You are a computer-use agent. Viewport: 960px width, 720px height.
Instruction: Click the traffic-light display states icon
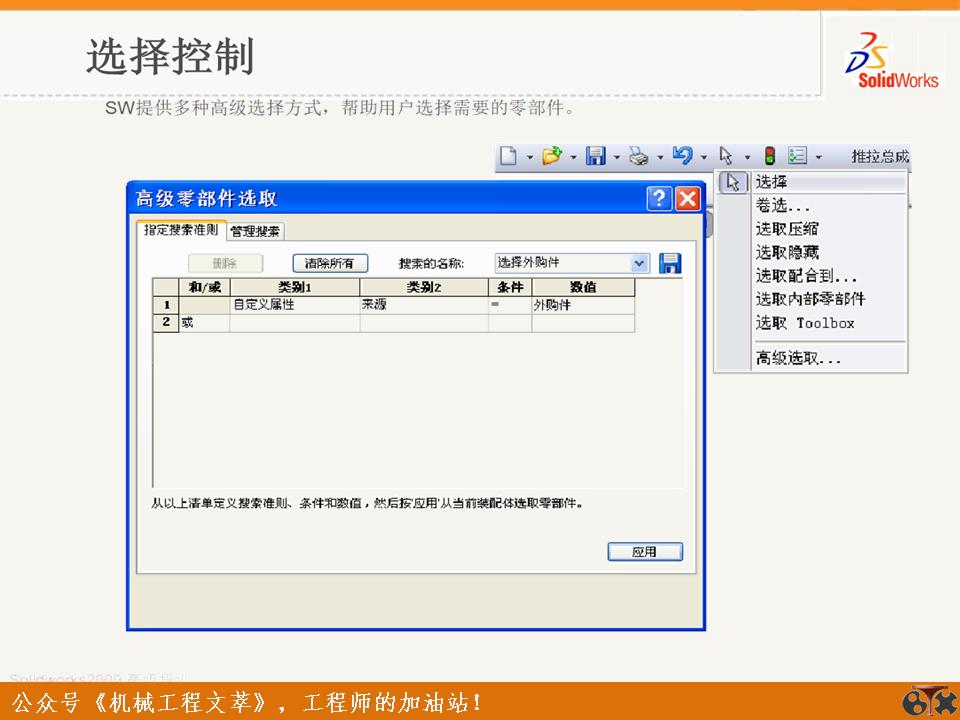coord(770,156)
